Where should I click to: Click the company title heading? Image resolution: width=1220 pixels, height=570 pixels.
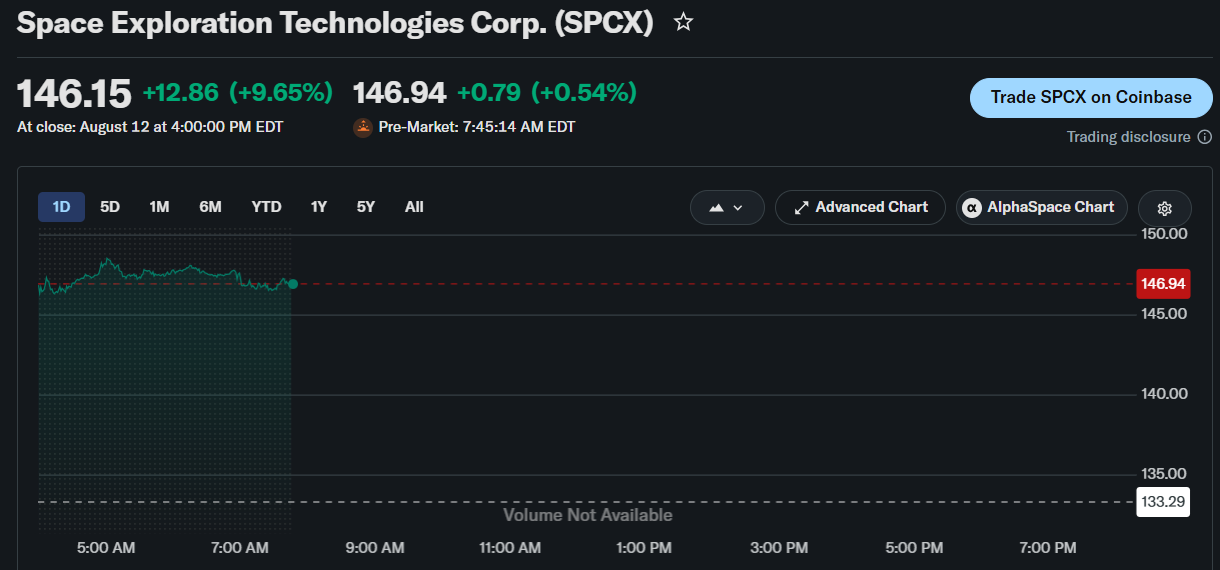coord(335,24)
